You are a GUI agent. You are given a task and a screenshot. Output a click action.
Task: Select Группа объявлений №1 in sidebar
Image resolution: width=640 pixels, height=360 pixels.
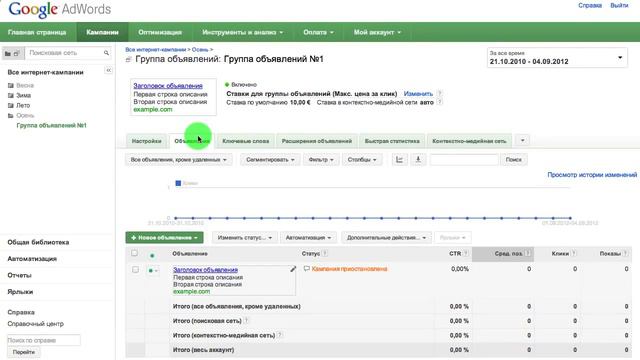pos(51,125)
